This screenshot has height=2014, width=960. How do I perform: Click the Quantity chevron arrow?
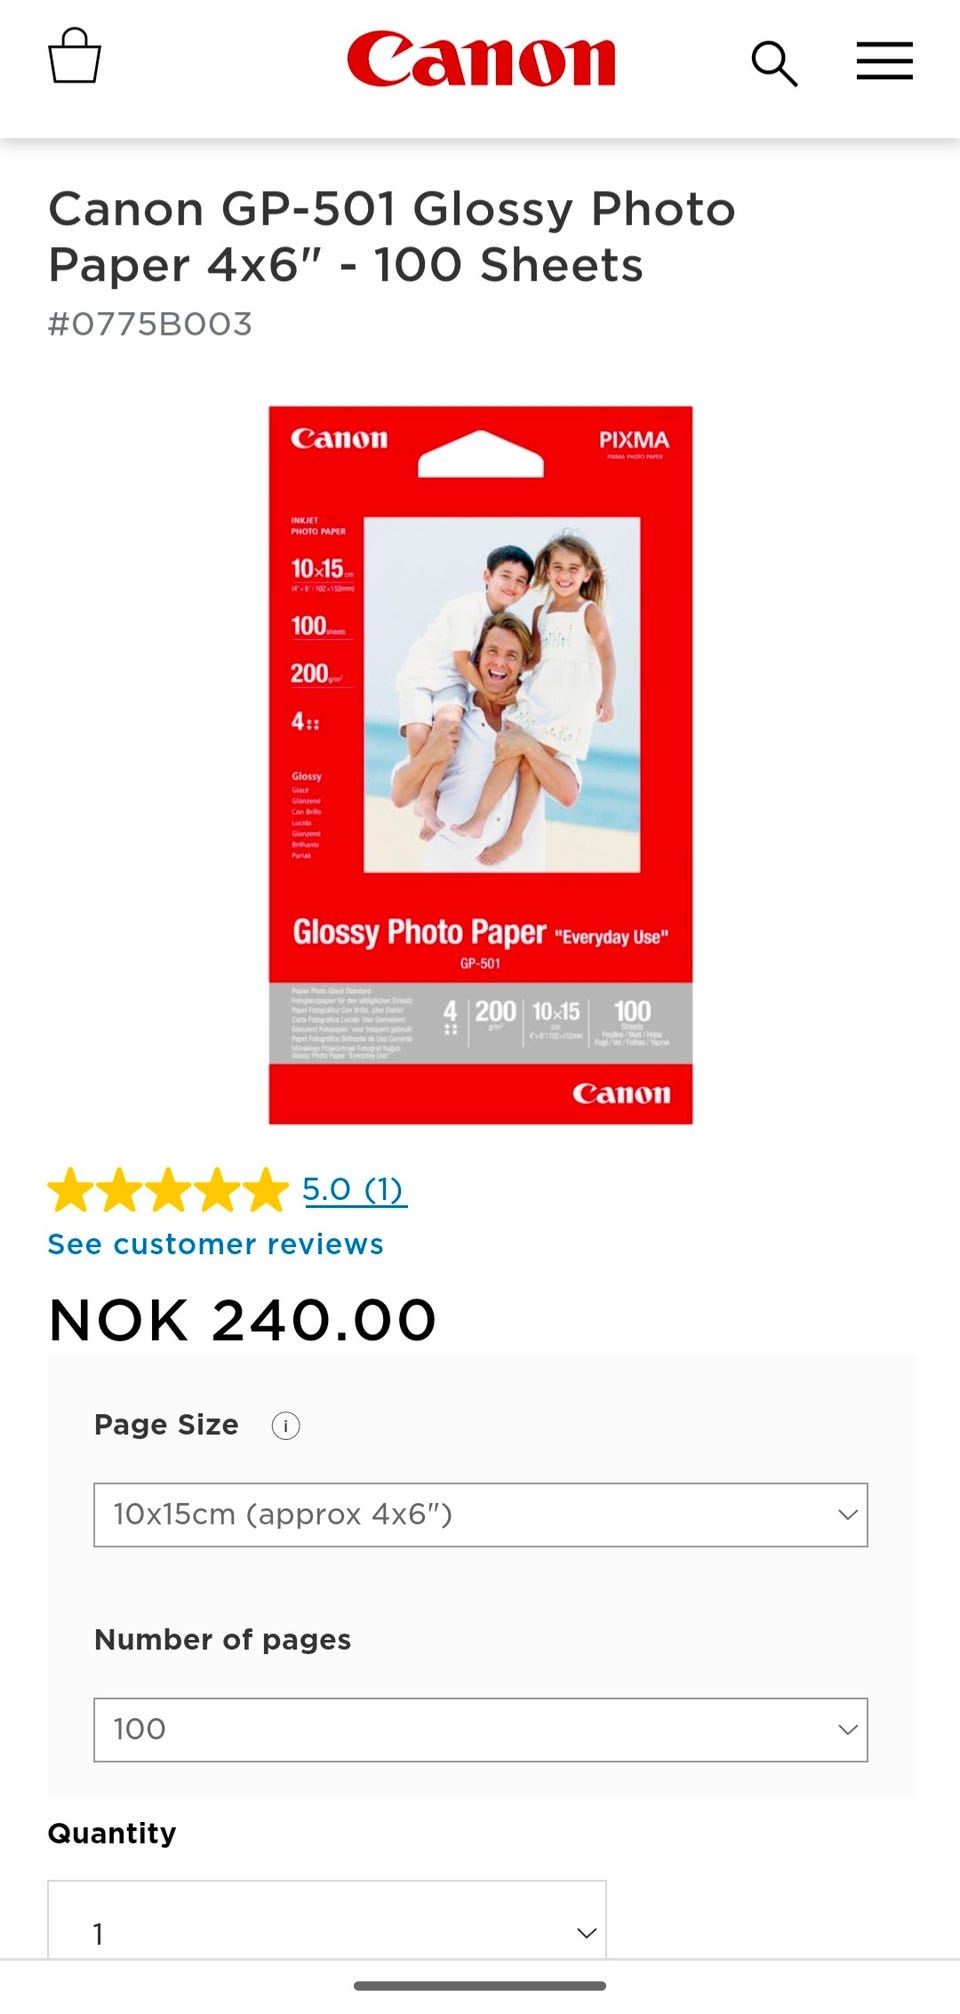[587, 1934]
